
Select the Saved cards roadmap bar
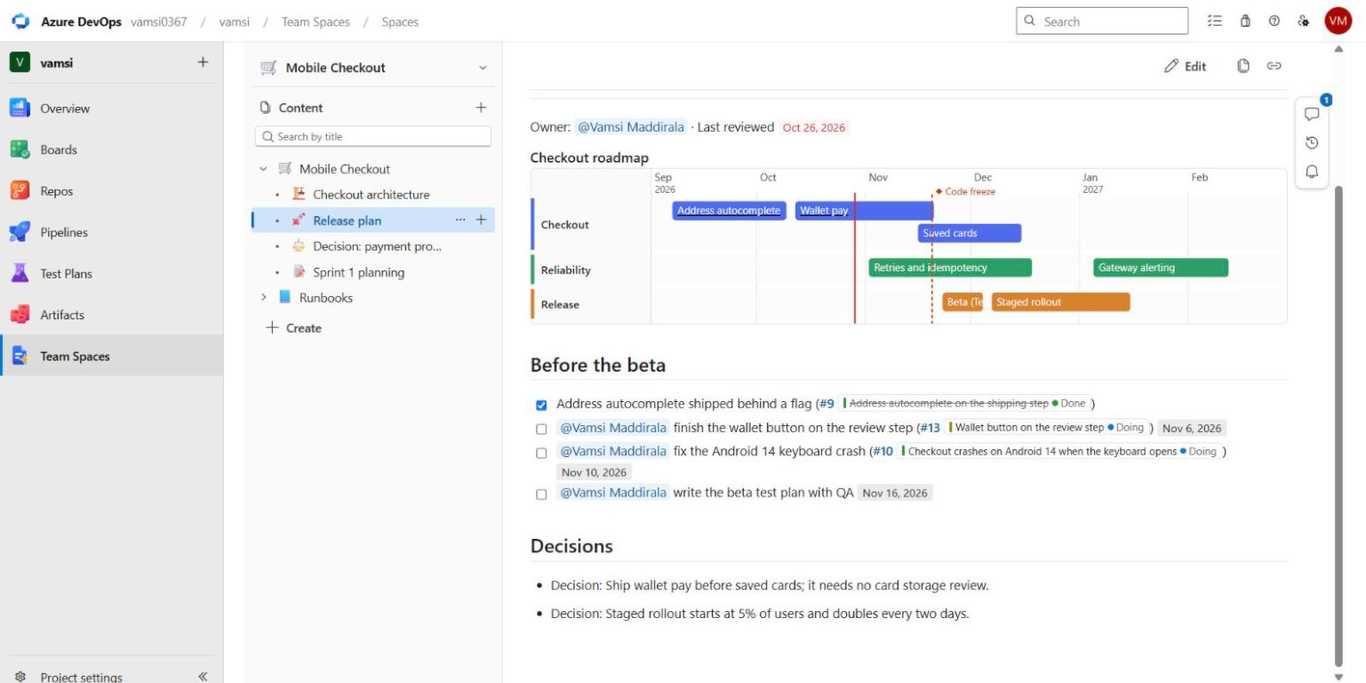click(970, 233)
